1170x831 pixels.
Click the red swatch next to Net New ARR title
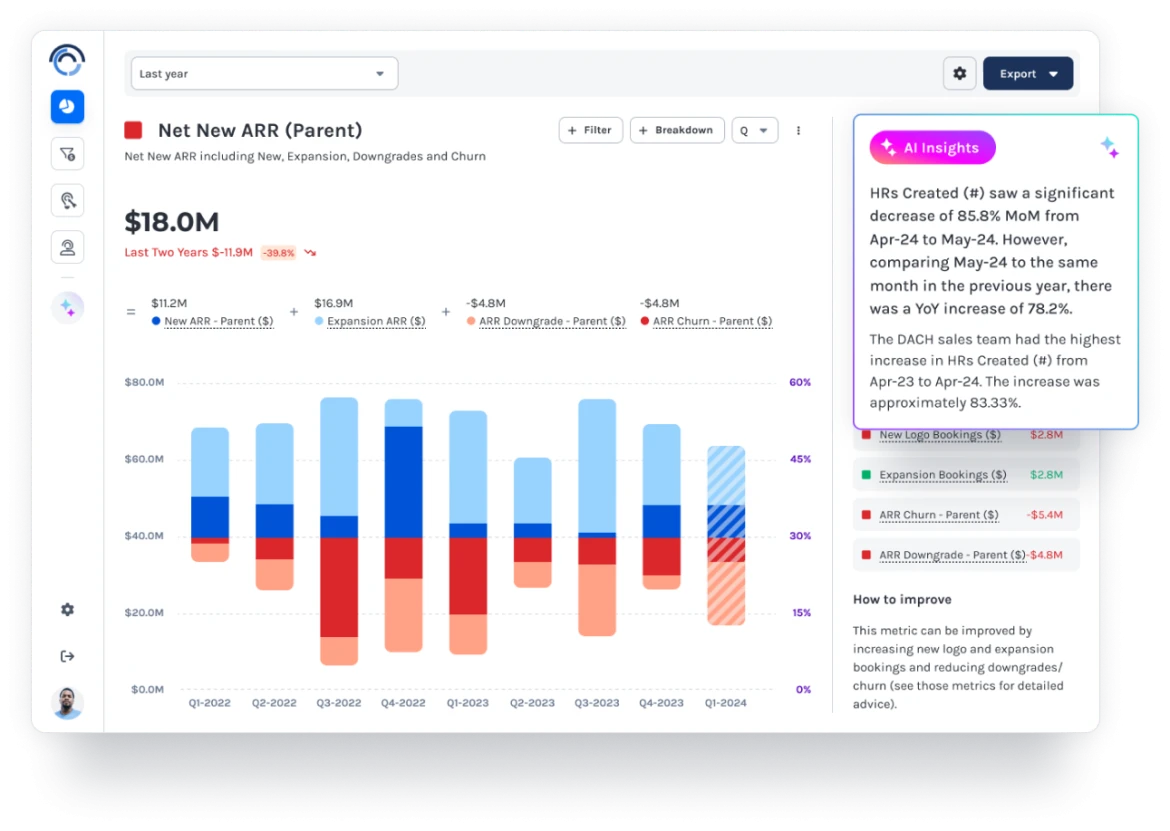click(133, 131)
